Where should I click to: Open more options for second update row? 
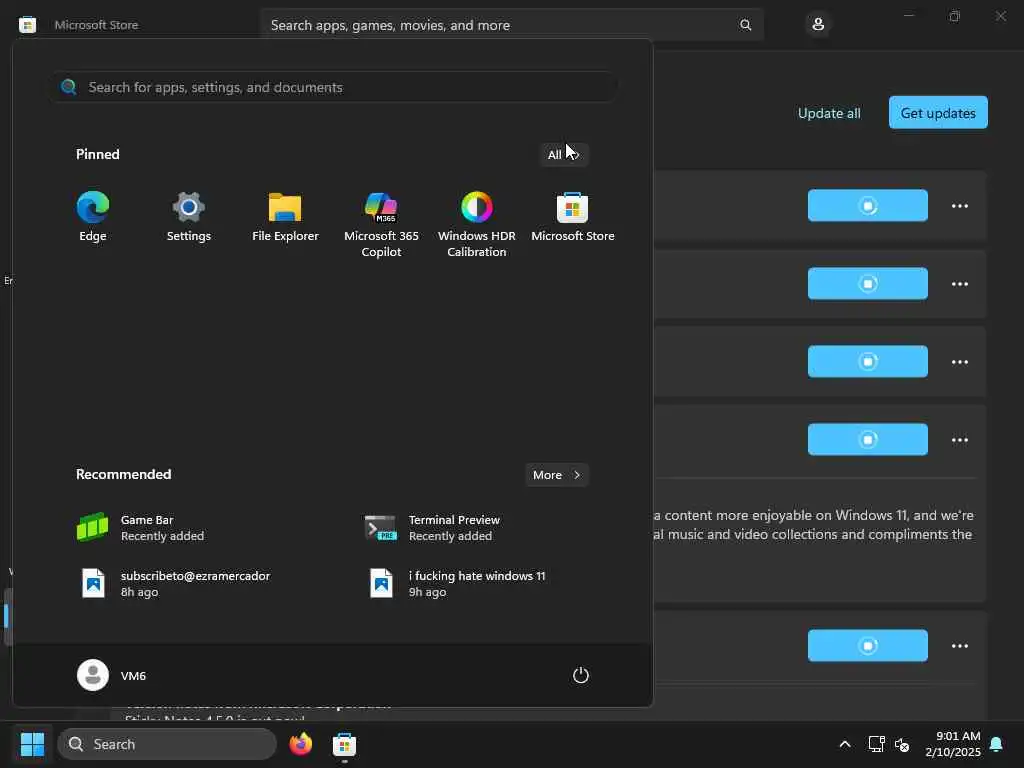coord(959,284)
